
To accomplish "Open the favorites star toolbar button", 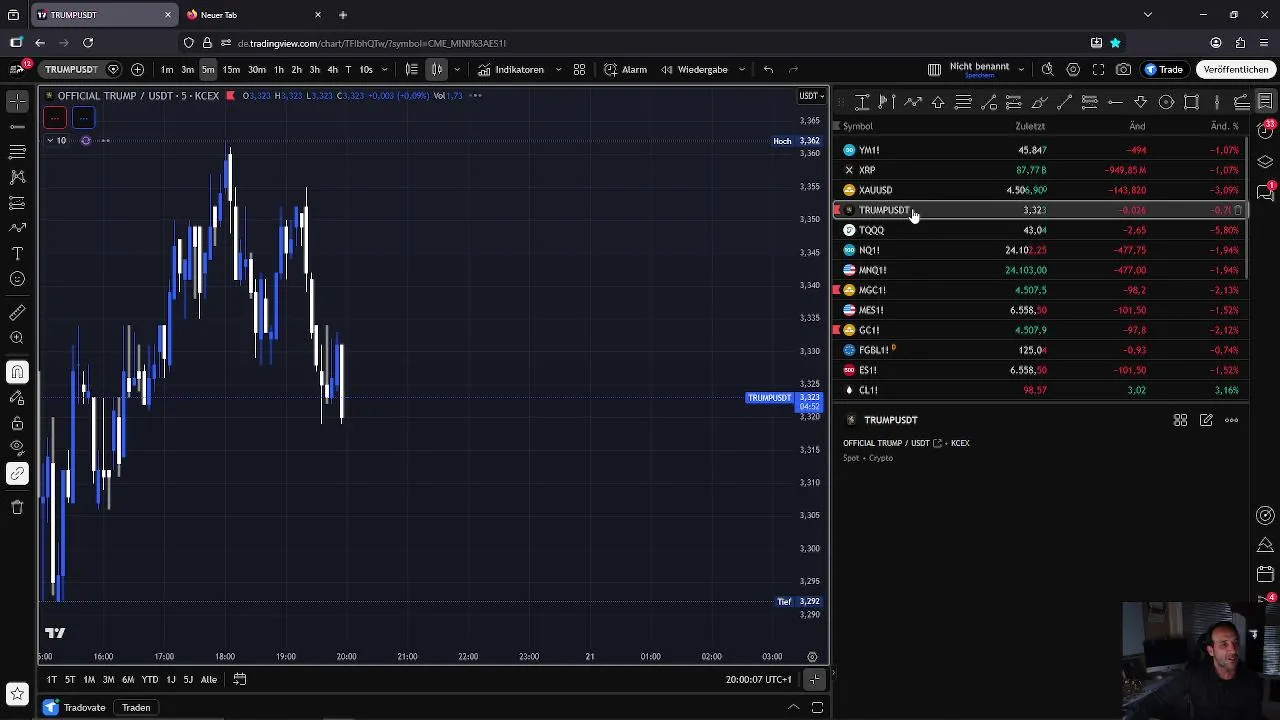I will 17,692.
